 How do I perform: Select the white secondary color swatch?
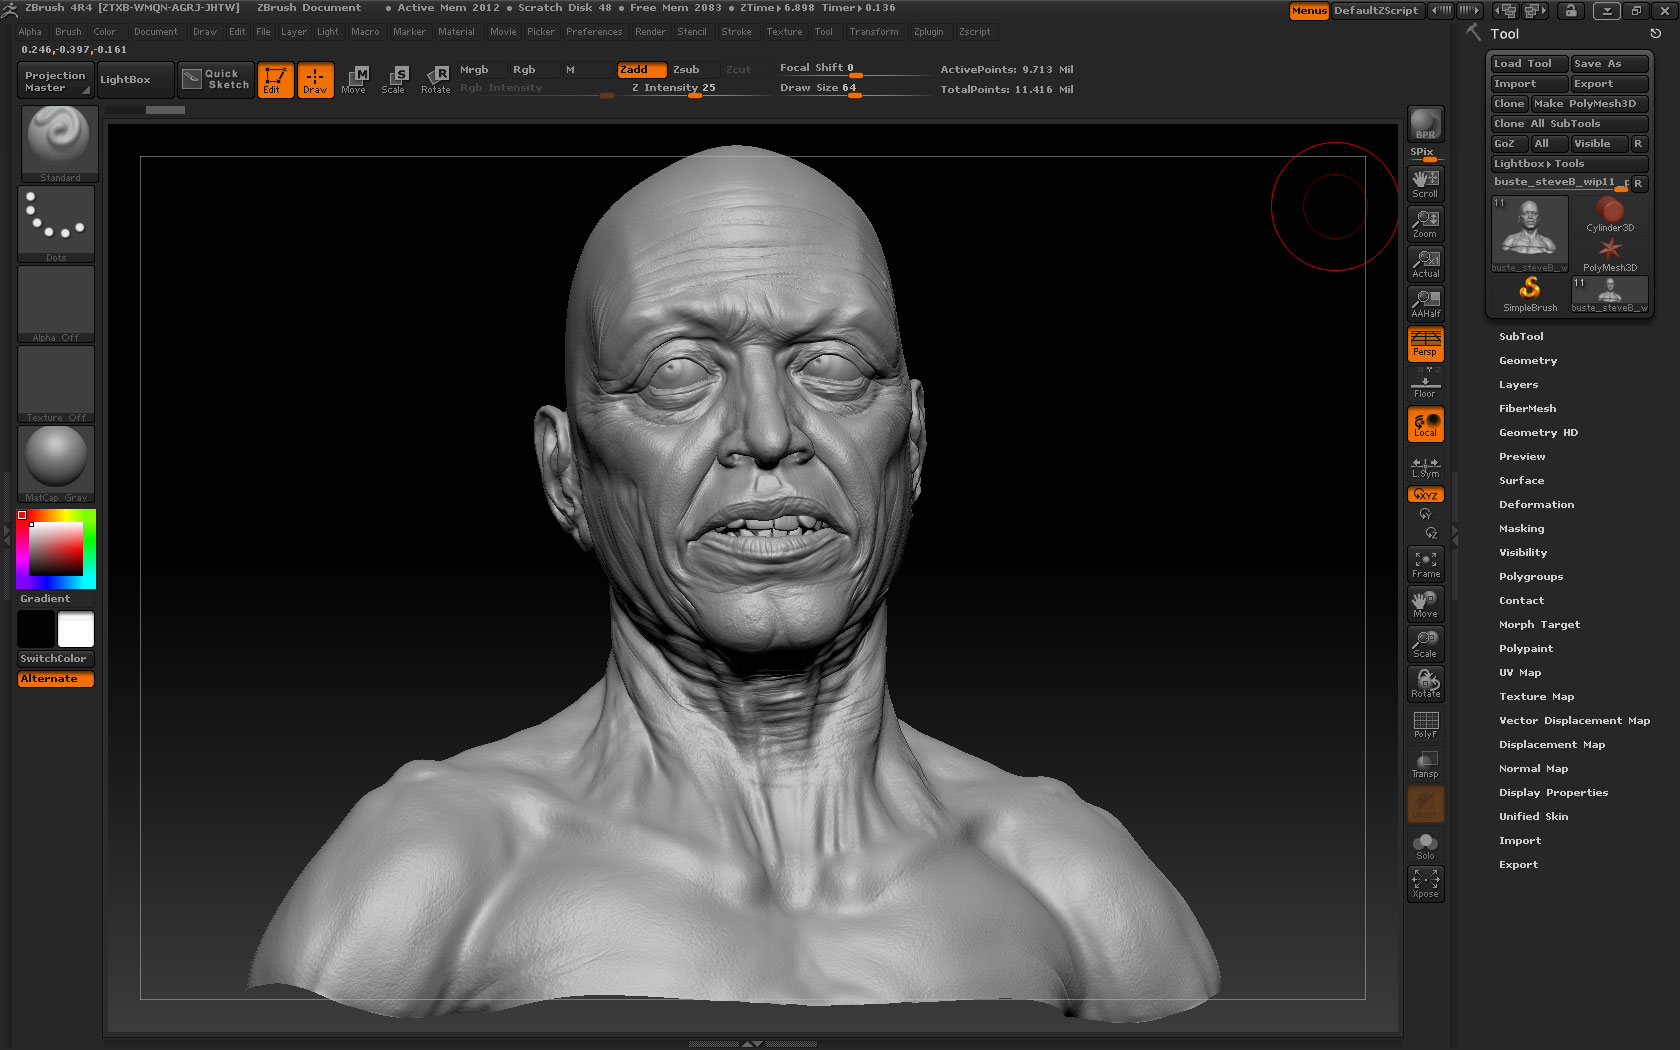[76, 629]
